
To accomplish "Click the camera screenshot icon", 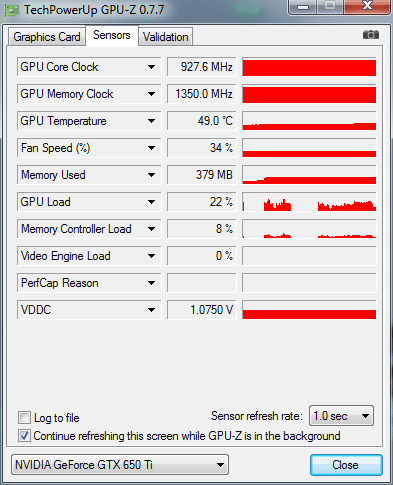I will pos(371,35).
